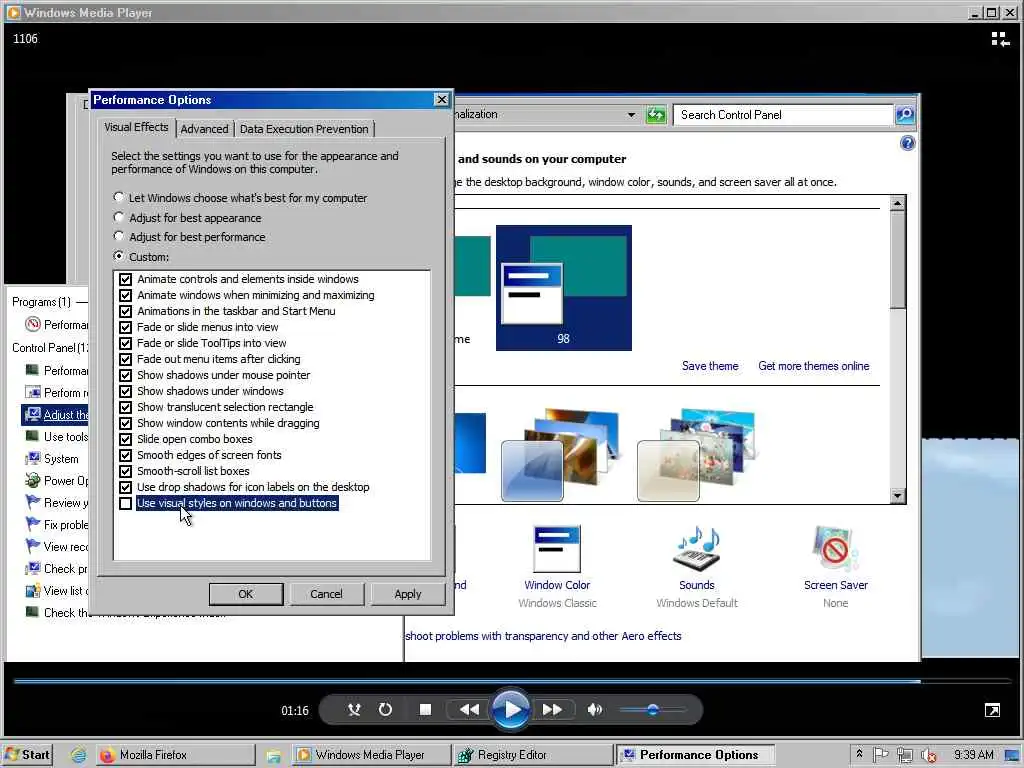
Task: Switch to Registry Editor taskbar button
Action: pyautogui.click(x=532, y=755)
